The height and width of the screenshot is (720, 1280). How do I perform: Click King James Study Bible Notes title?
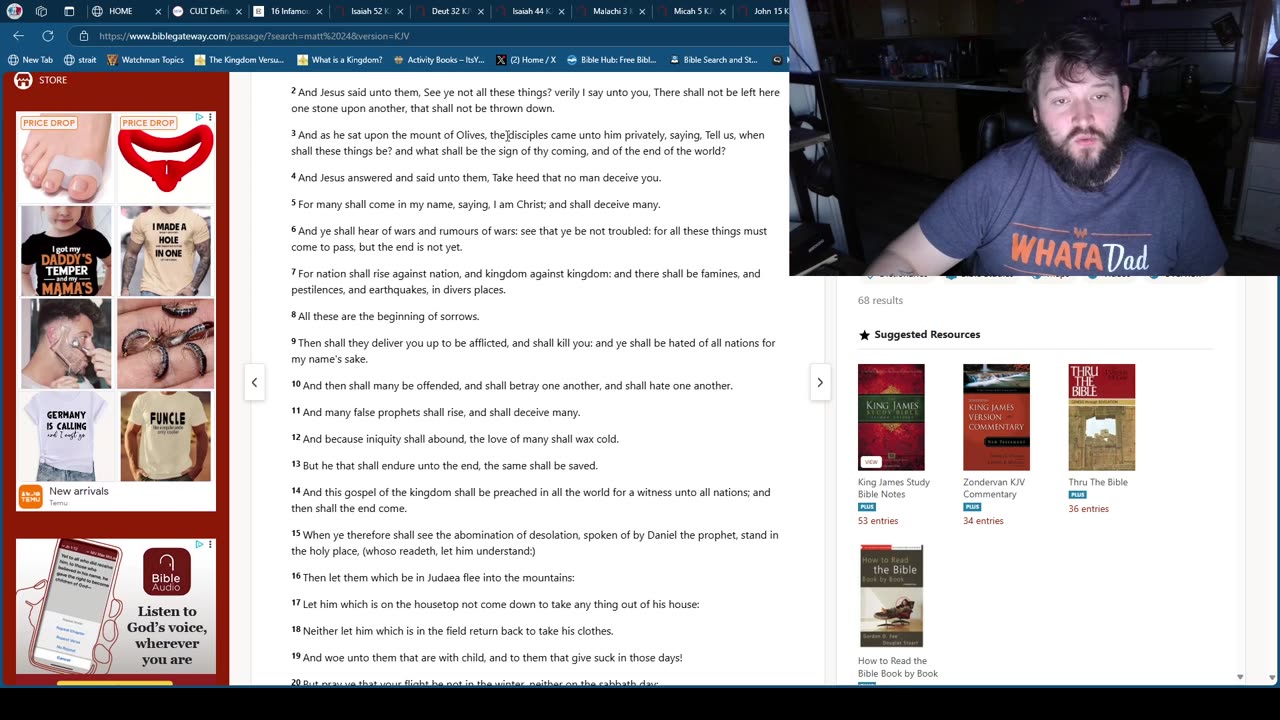(x=894, y=488)
